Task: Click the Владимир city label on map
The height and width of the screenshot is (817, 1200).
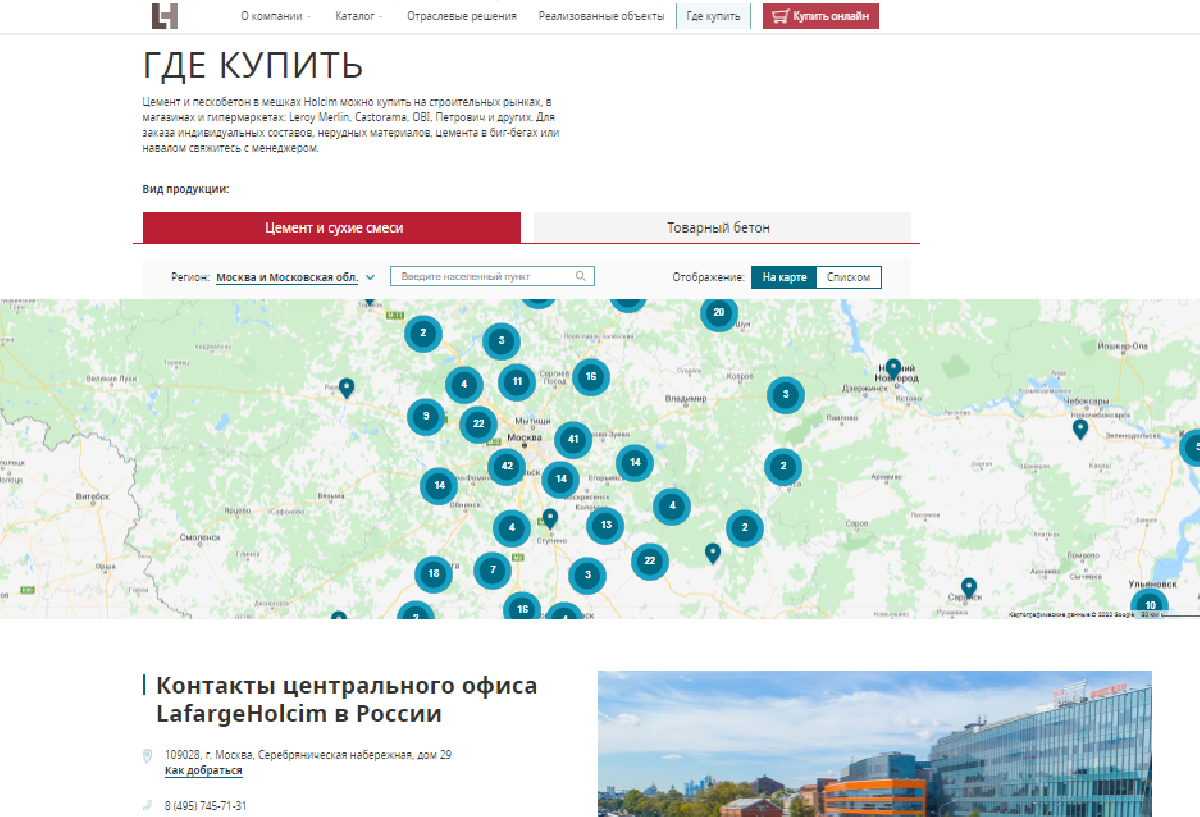Action: tap(688, 399)
